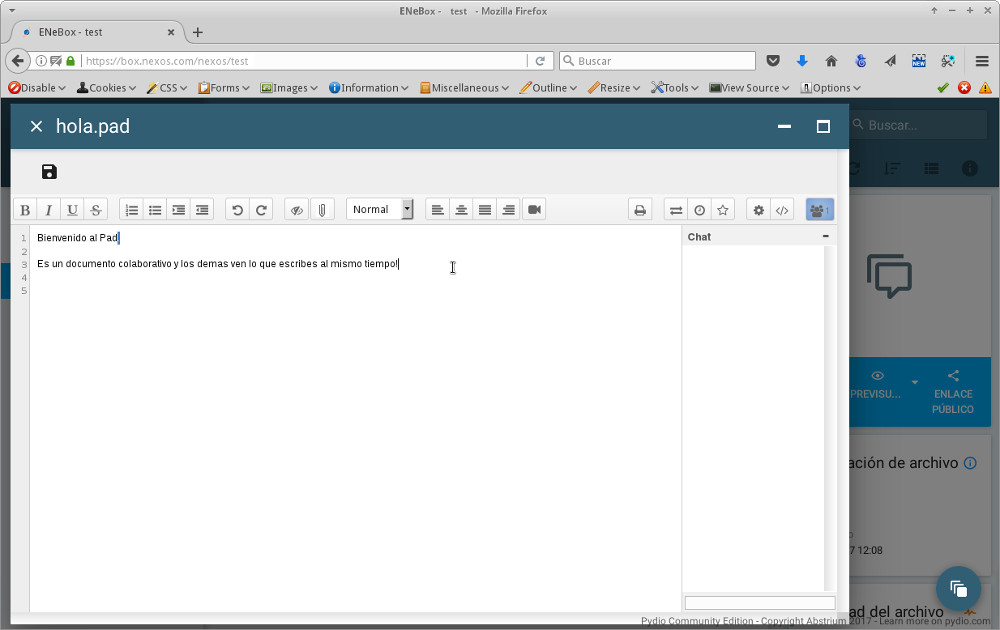The image size is (1000, 630).
Task: Print the pad document
Action: 640,210
